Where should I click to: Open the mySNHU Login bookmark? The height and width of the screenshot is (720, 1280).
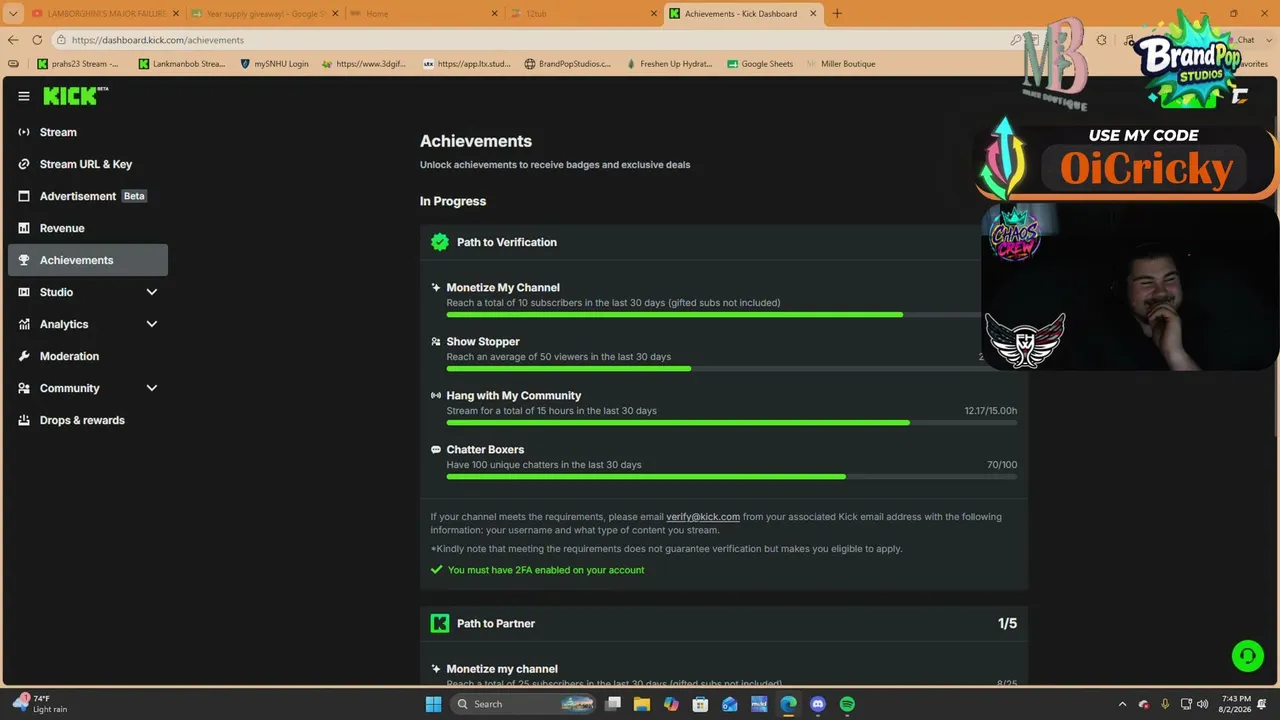[x=274, y=64]
